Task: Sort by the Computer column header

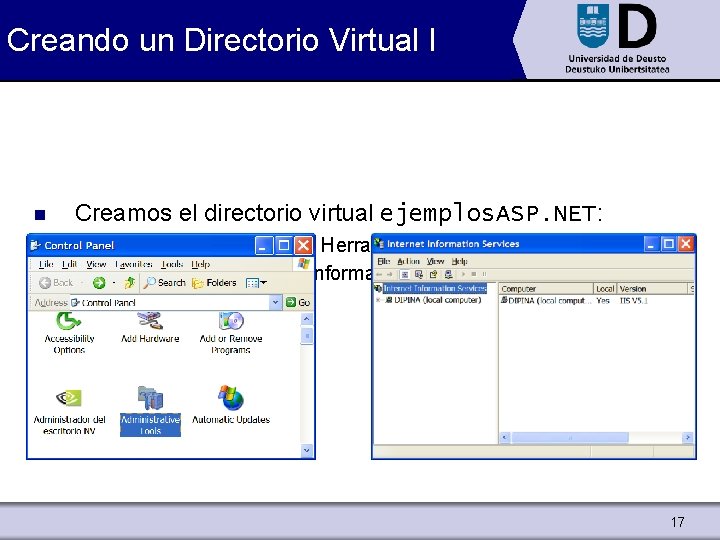Action: (x=546, y=289)
